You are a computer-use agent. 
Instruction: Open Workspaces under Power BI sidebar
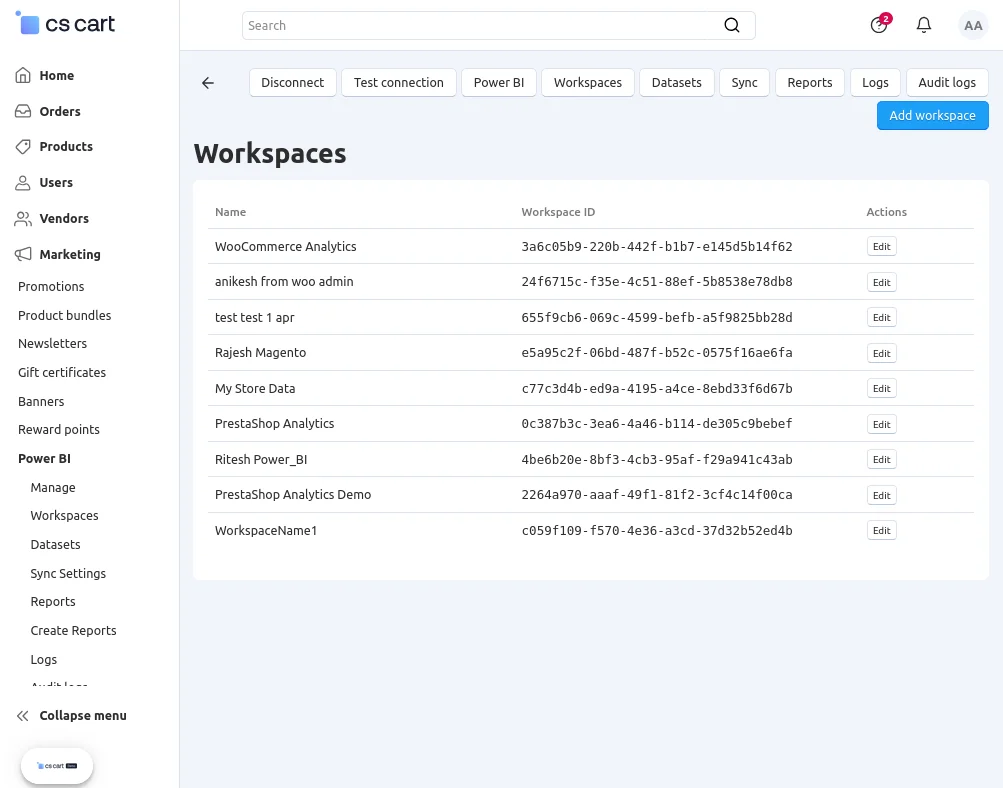(x=65, y=516)
